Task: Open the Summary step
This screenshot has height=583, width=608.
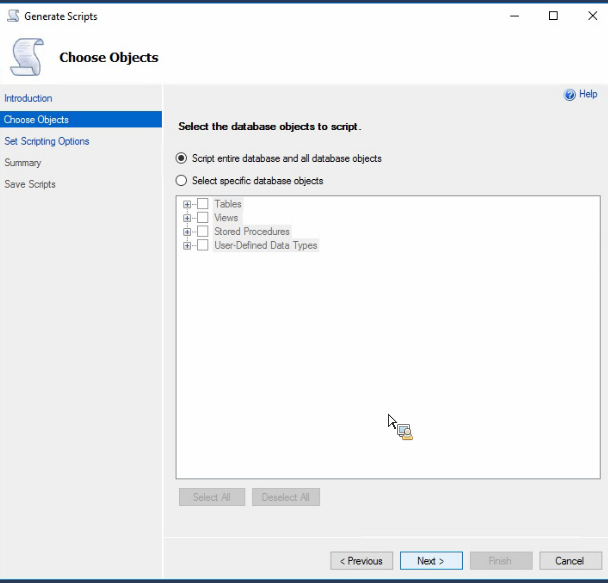Action: coord(22,163)
